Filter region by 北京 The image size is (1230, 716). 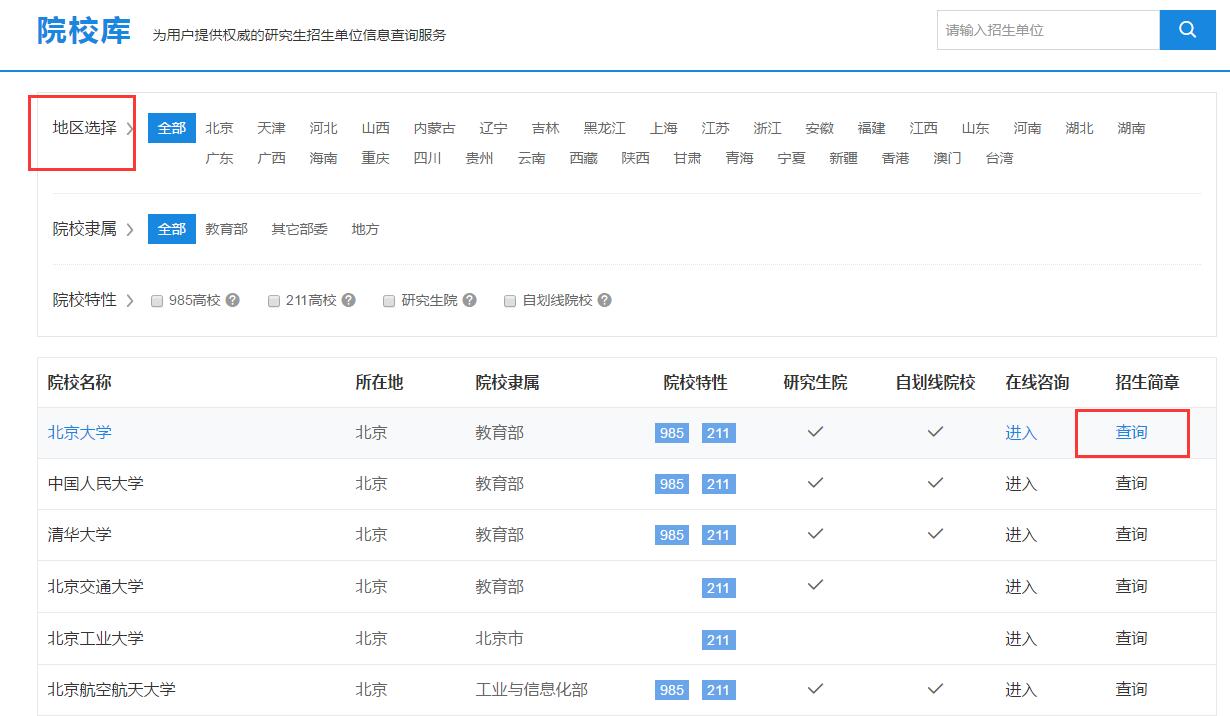tap(220, 128)
